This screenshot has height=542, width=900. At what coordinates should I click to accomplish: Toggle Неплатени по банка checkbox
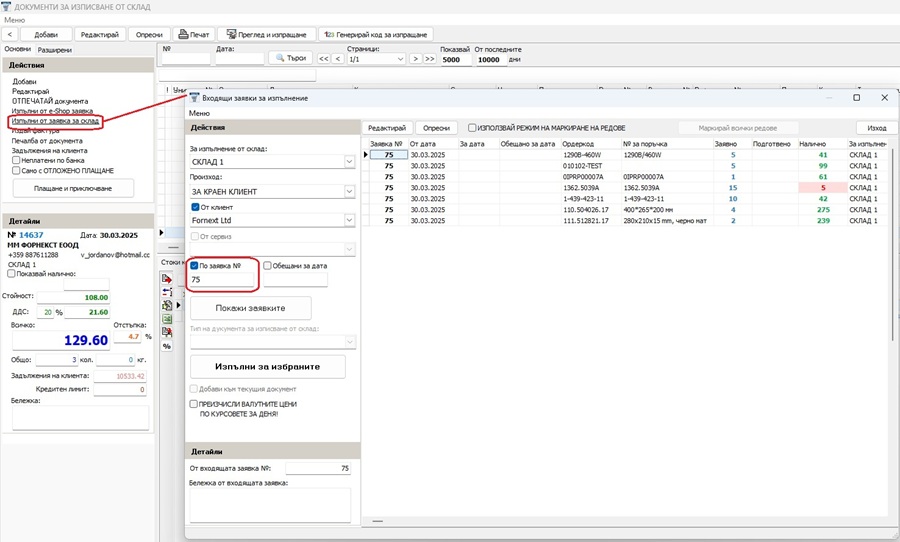(16, 160)
